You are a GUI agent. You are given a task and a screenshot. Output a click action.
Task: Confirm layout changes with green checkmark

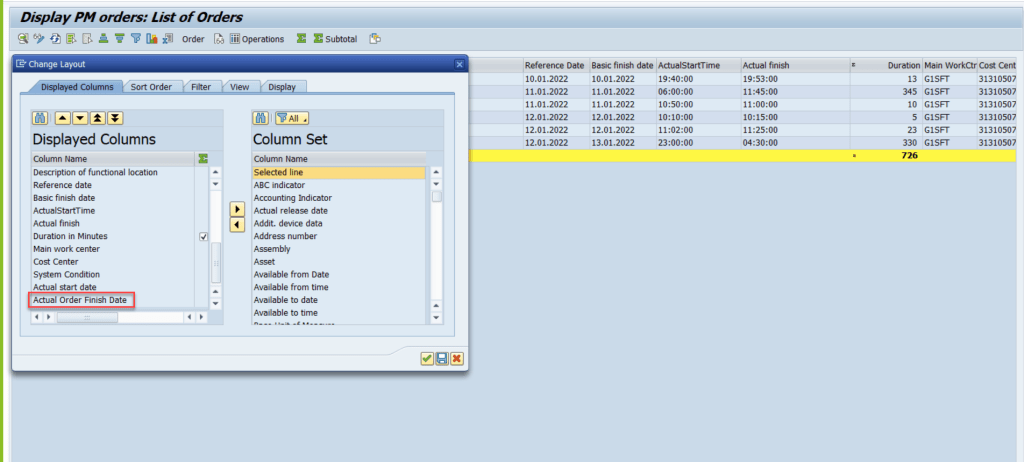click(427, 358)
